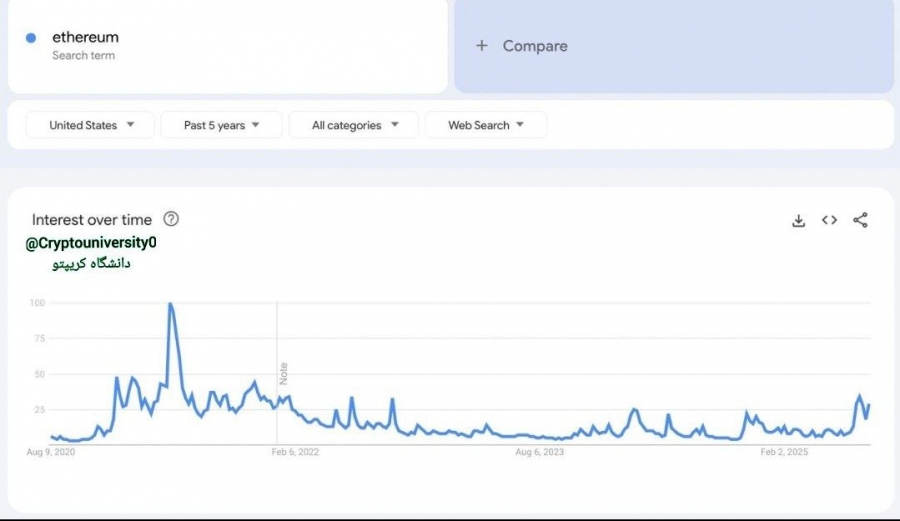The image size is (900, 521).
Task: Click the Interest over time heading
Action: pos(92,220)
